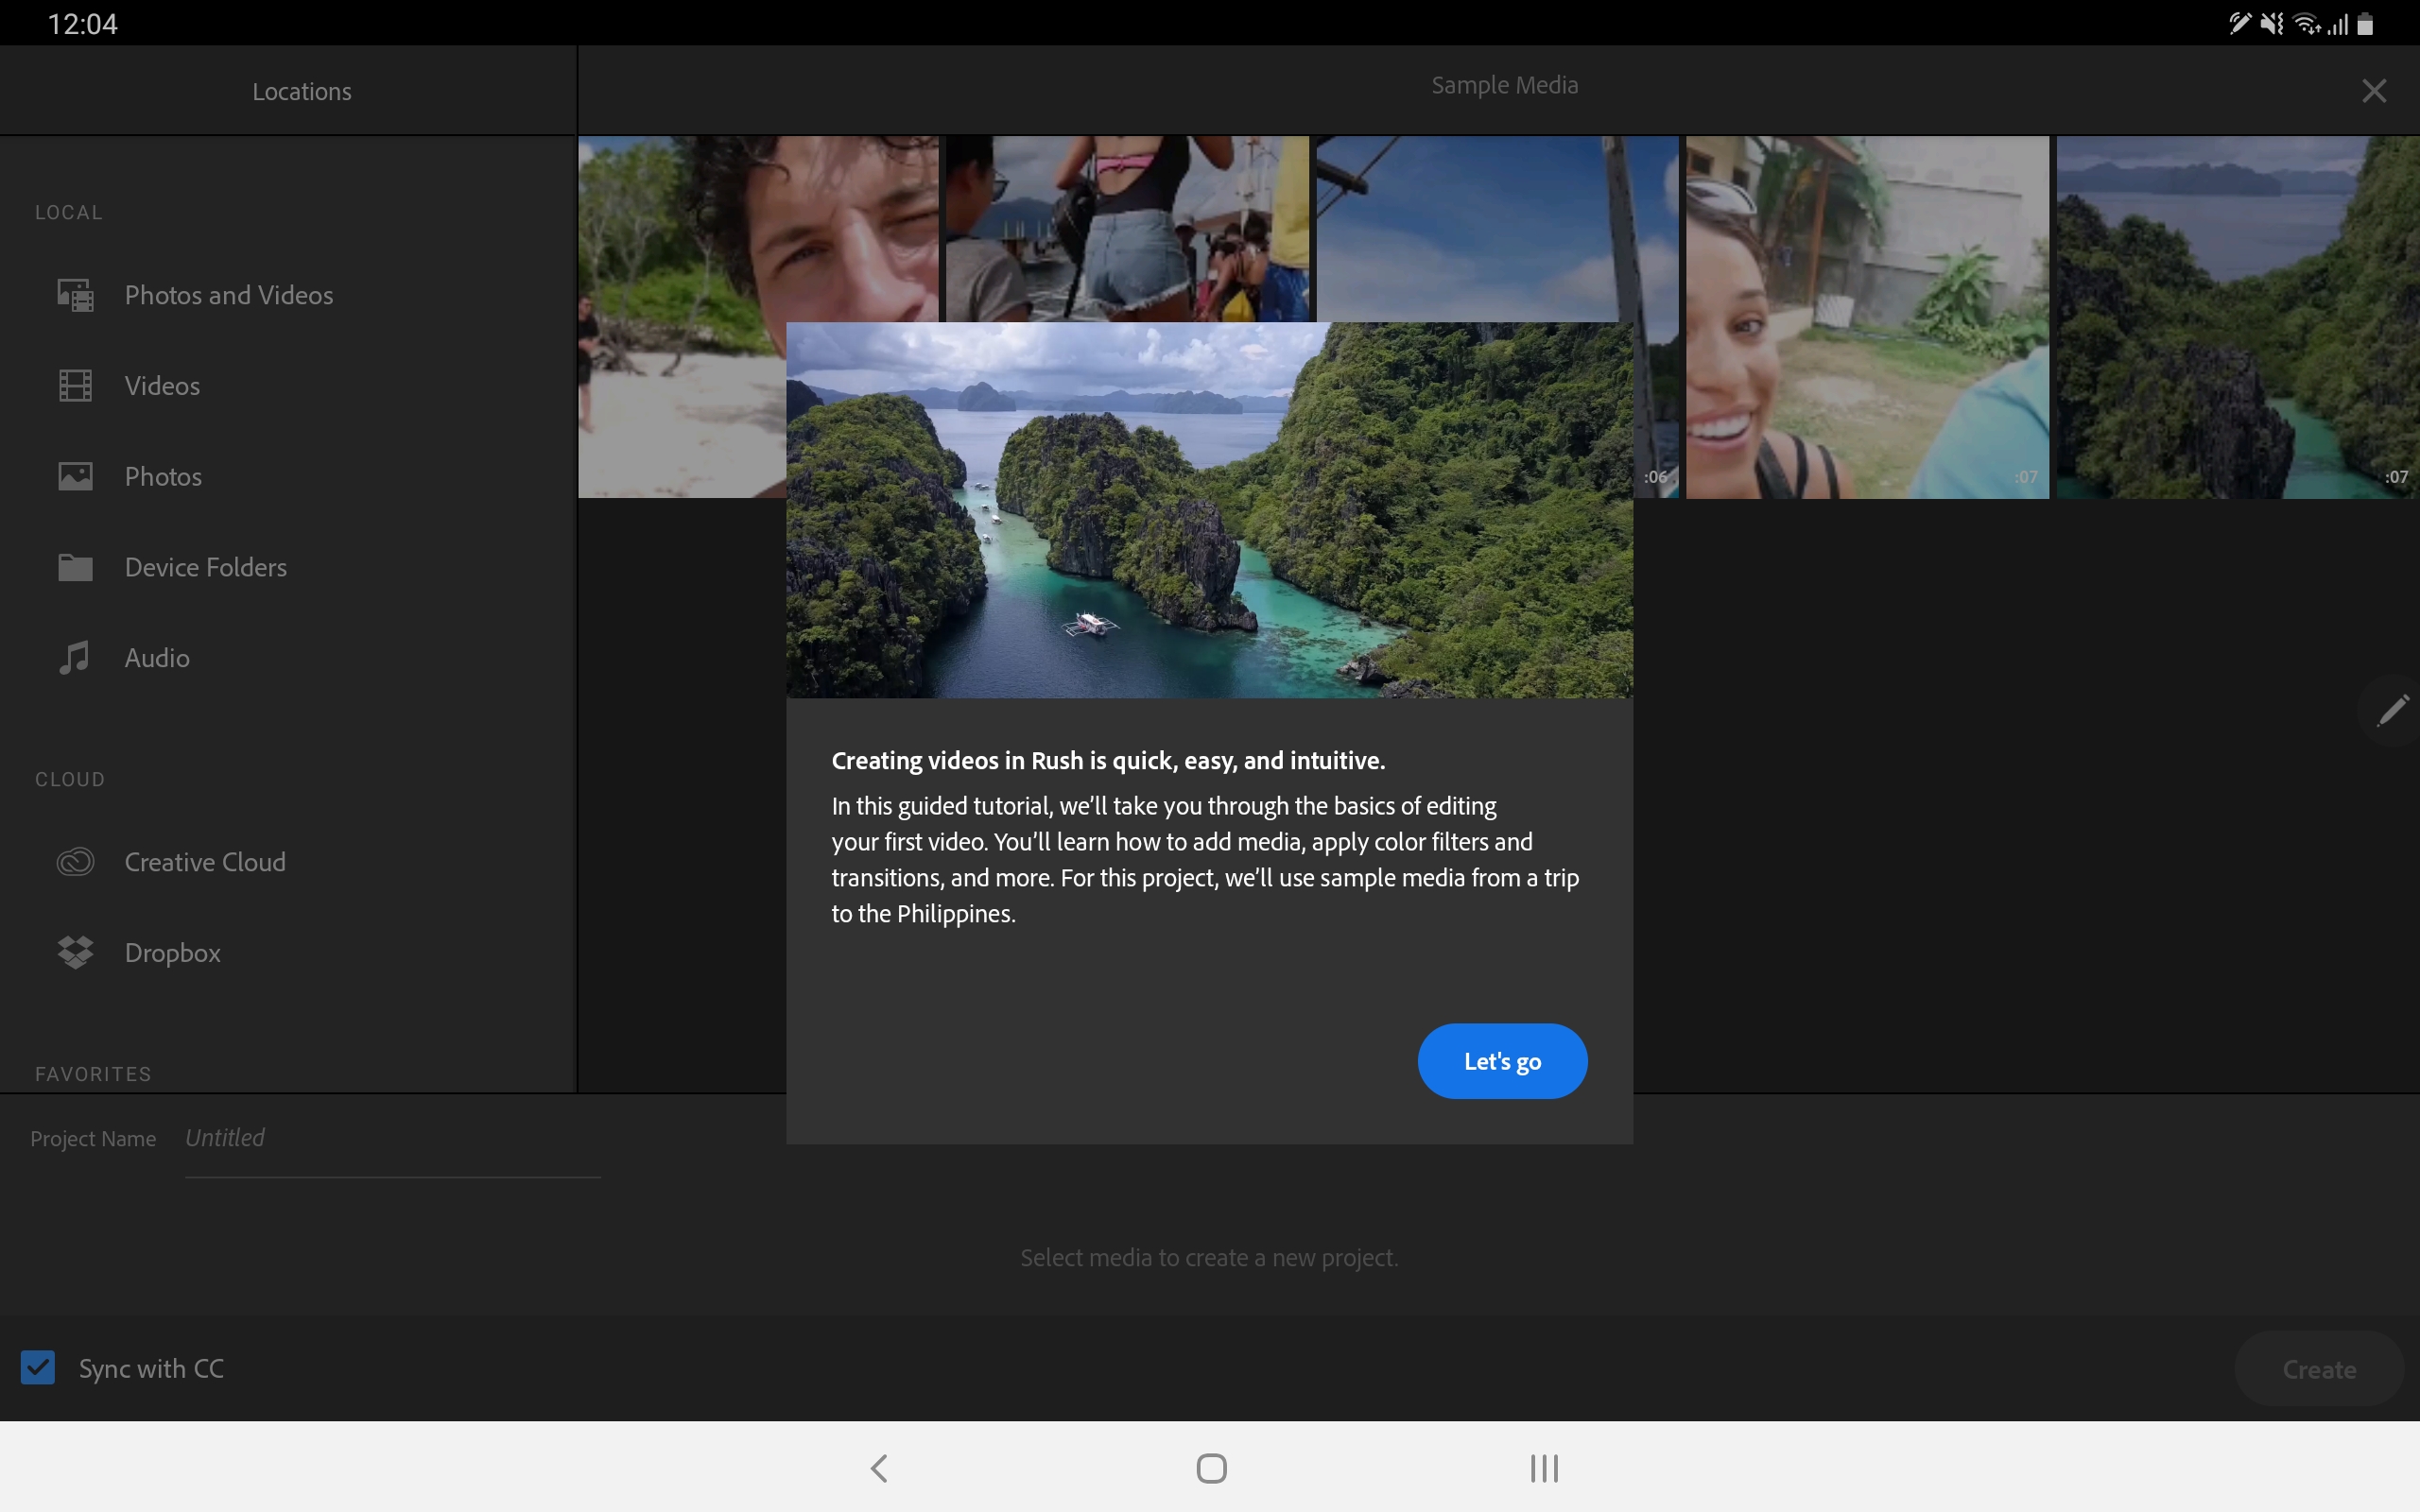The image size is (2420, 1512).
Task: Open Photos and Videos location icon
Action: tap(75, 295)
